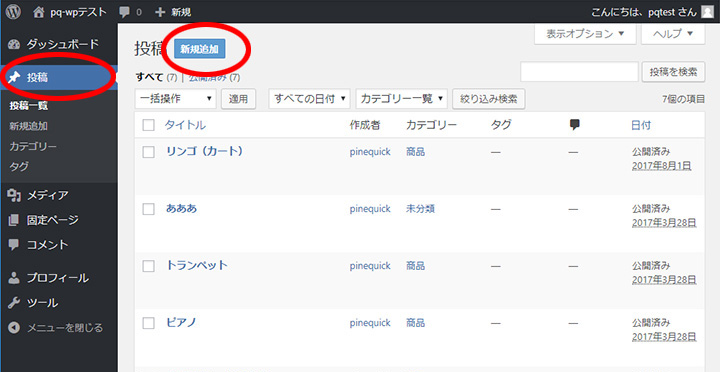Click 未分類 category in あああ row
This screenshot has width=720, height=372.
tap(420, 209)
